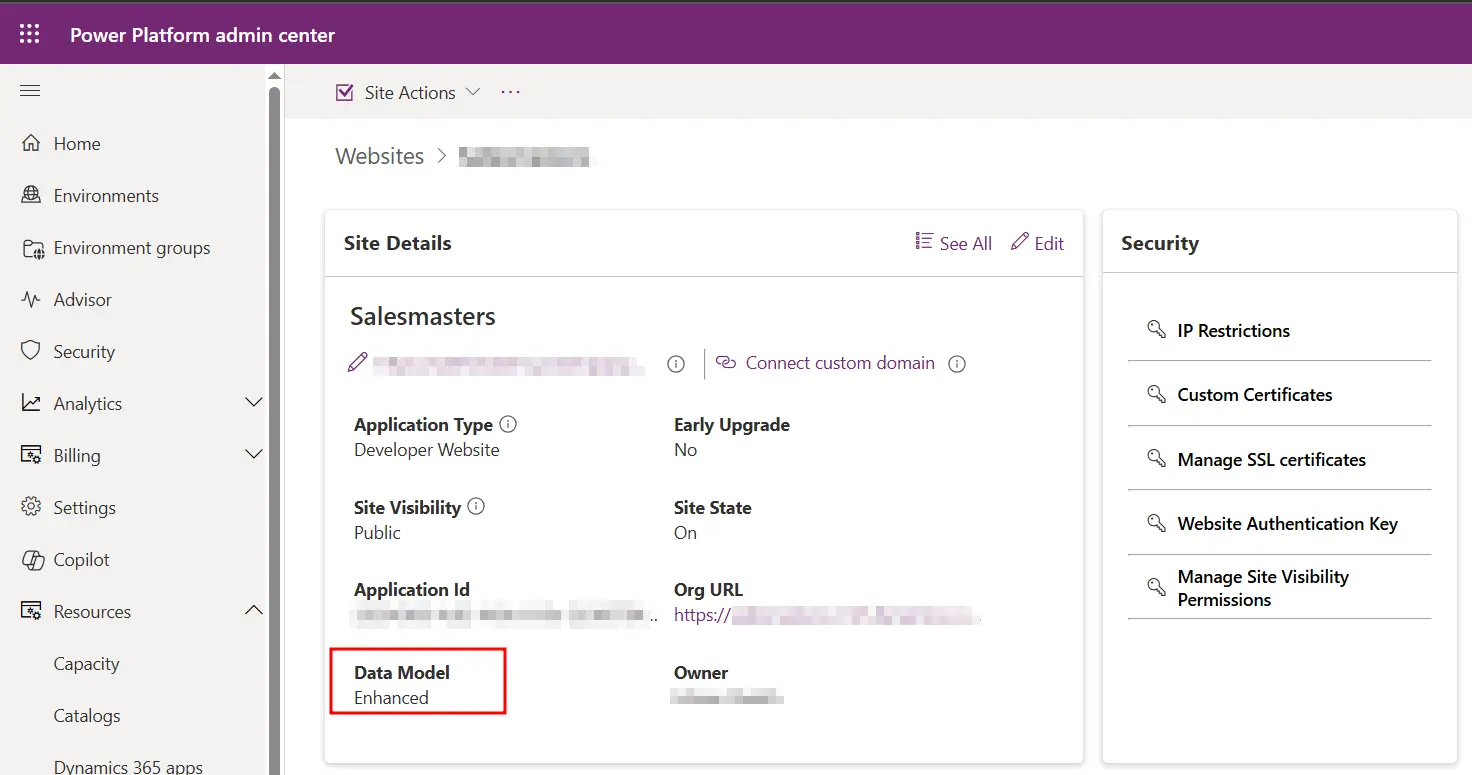Click the See All list icon

click(924, 242)
